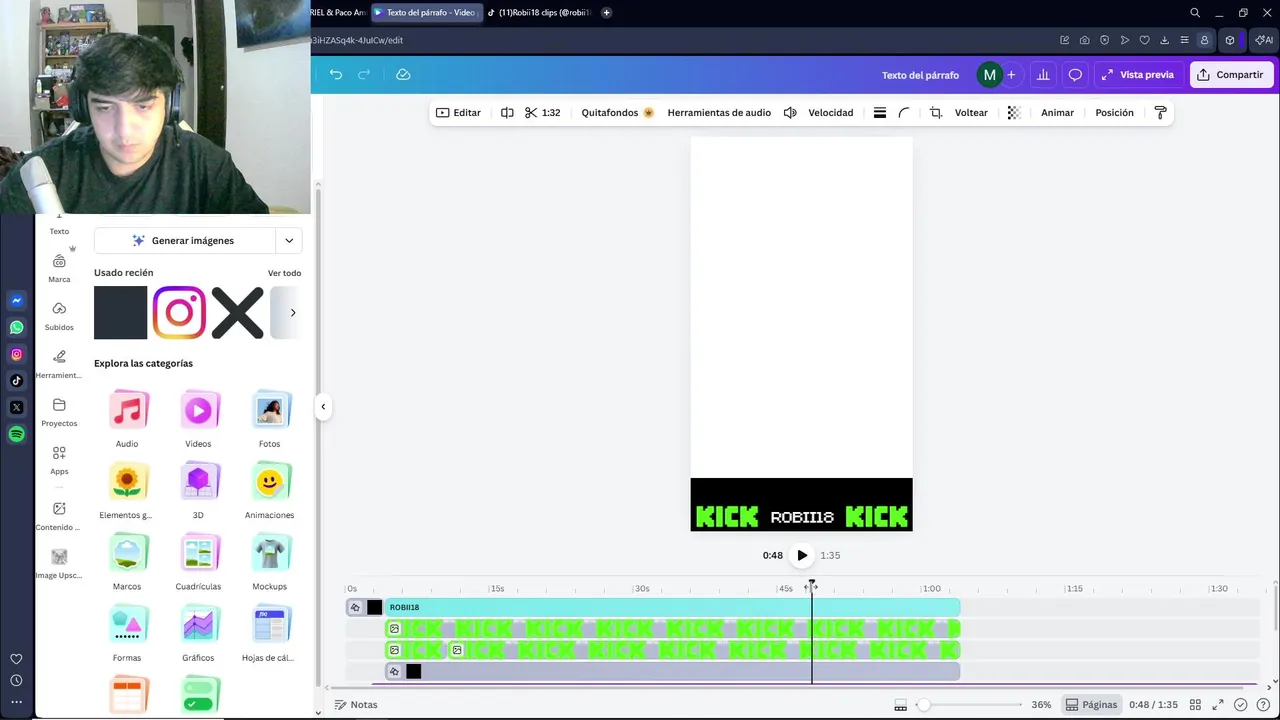Screen dimensions: 1280x720
Task: Open Messenger in browser sidebar
Action: [16, 300]
